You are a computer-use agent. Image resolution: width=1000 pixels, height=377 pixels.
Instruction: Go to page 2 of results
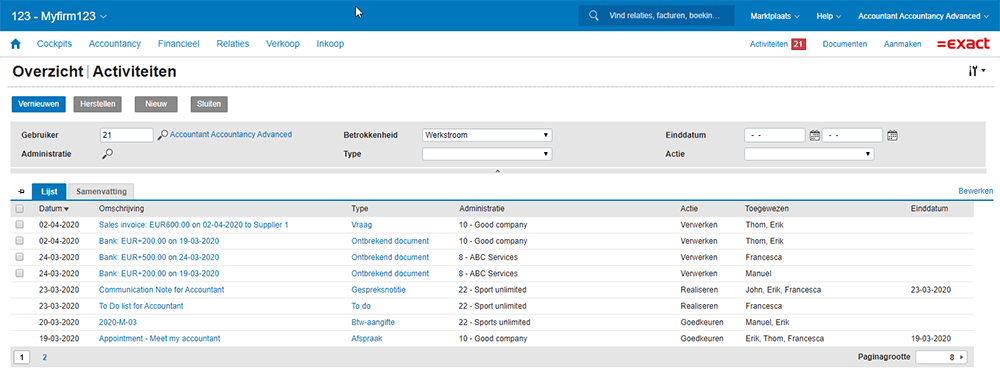(x=45, y=358)
